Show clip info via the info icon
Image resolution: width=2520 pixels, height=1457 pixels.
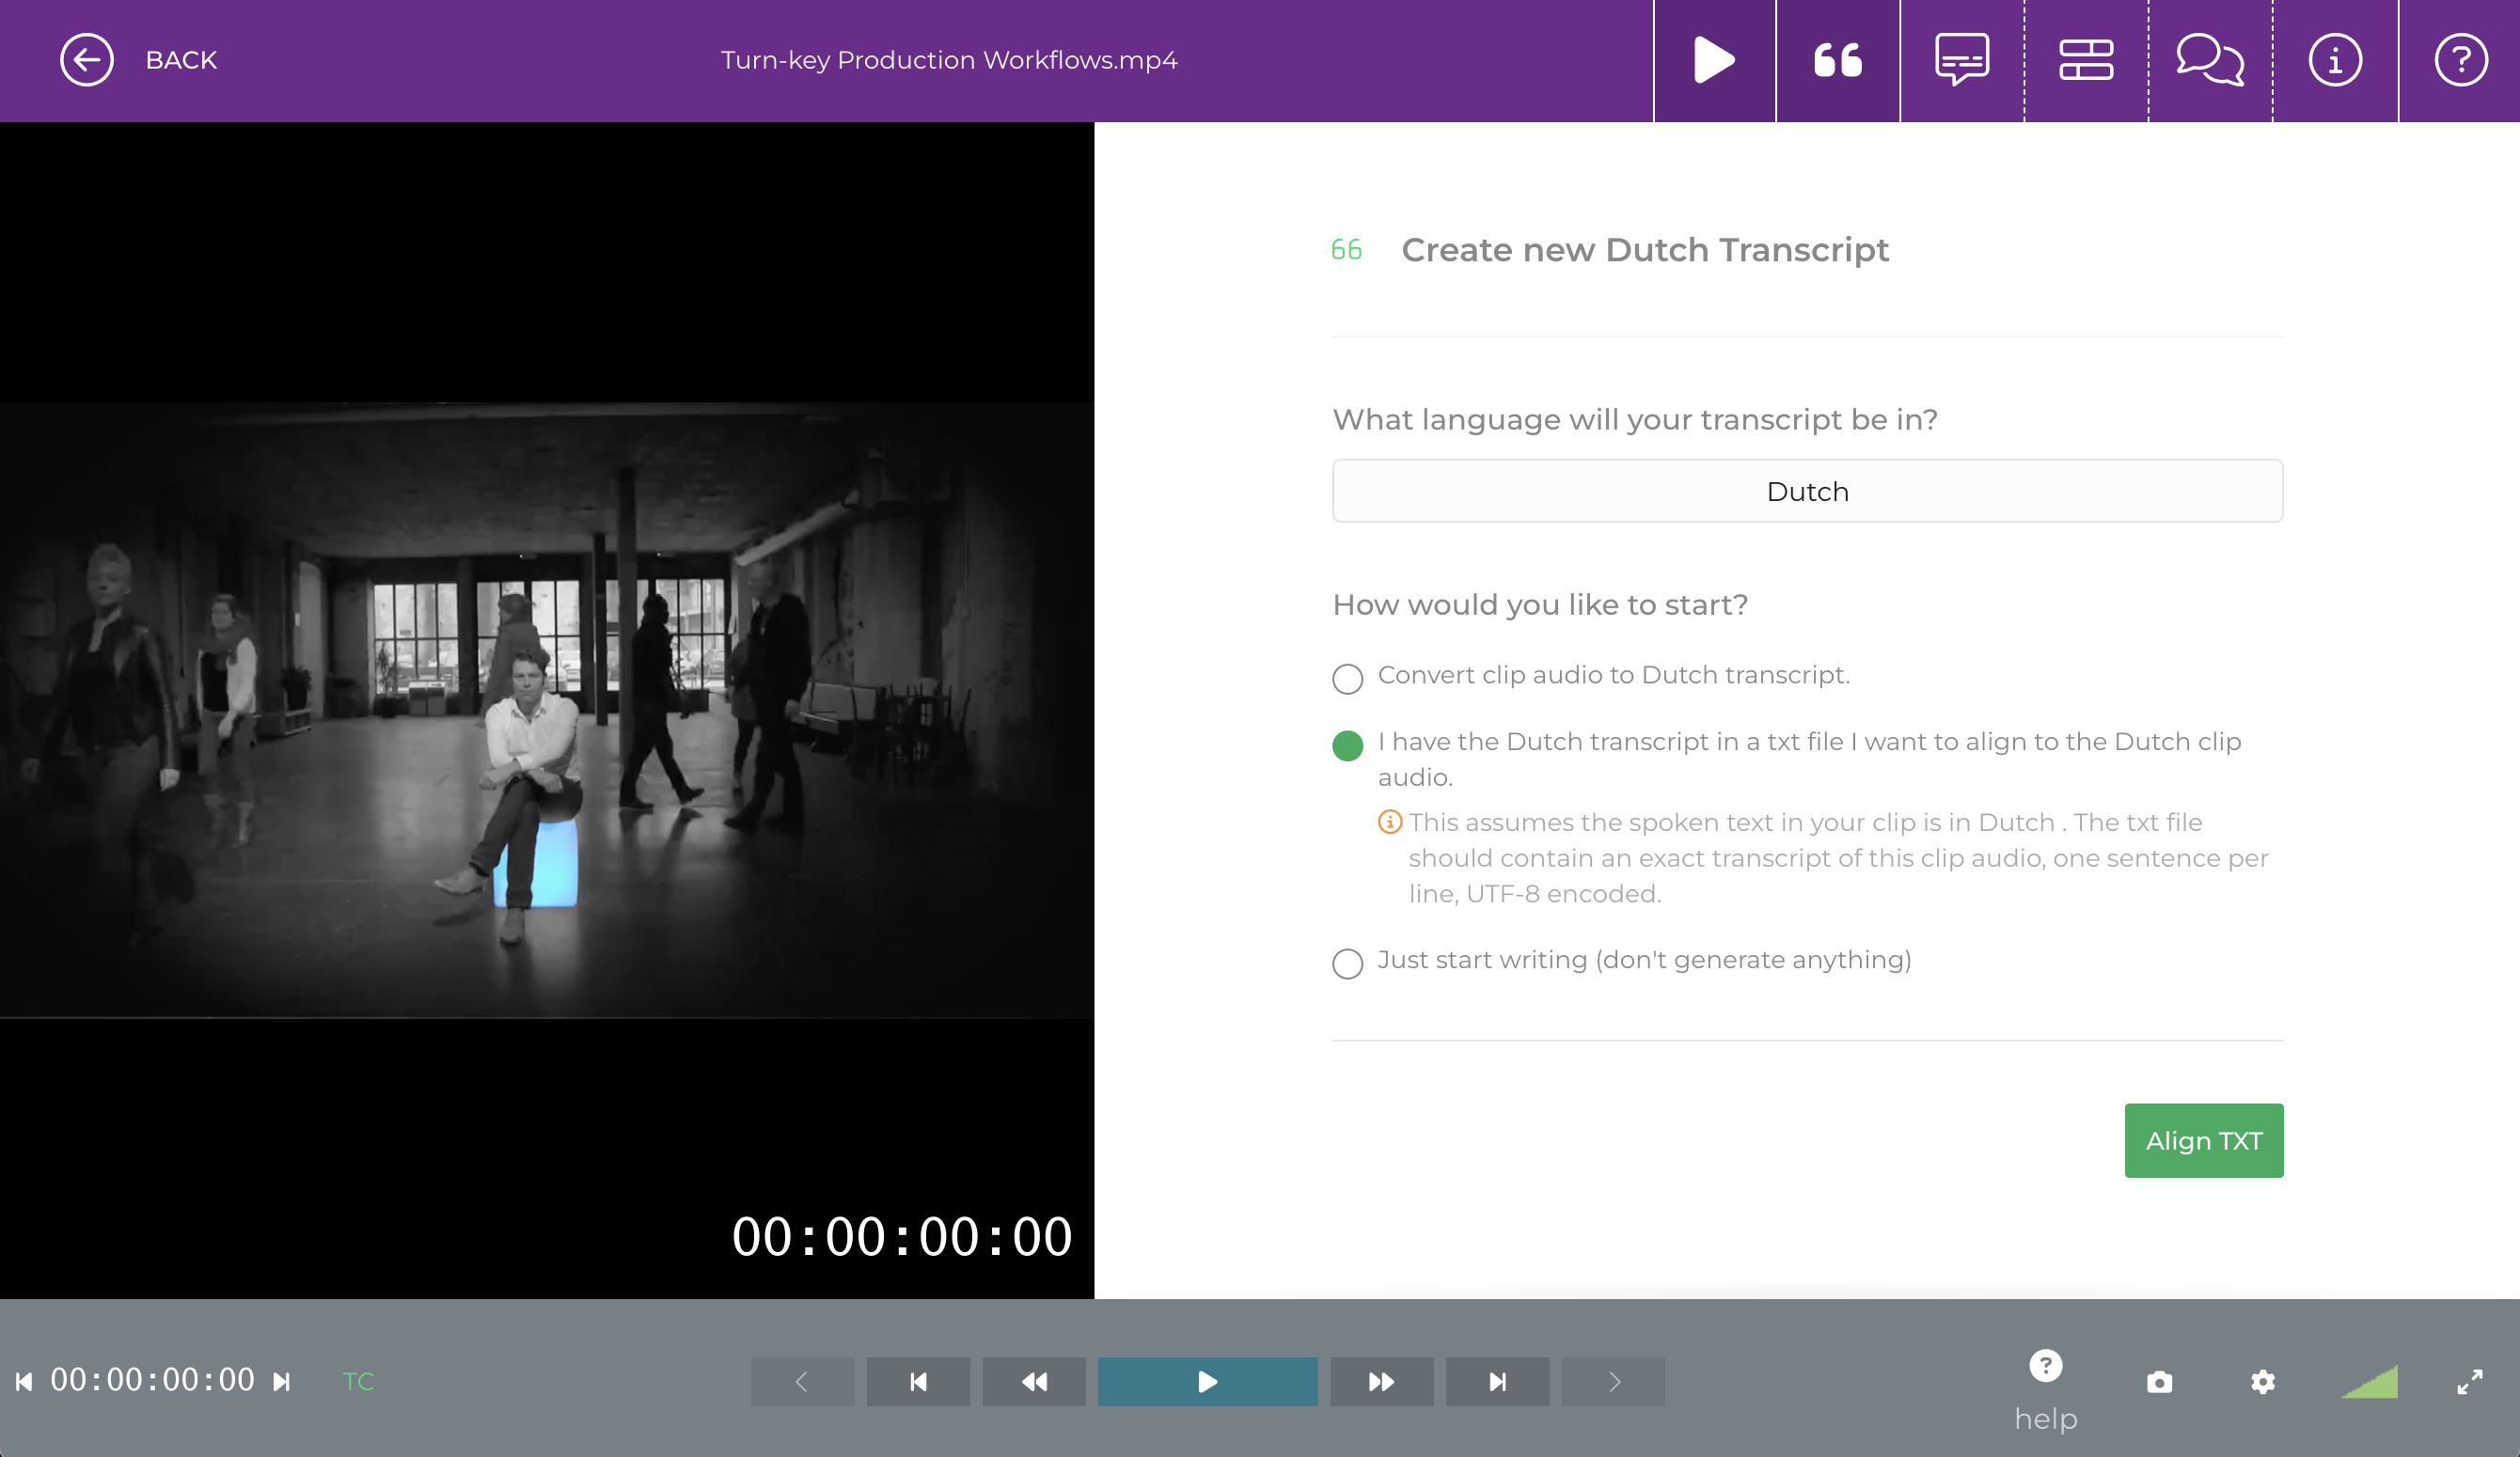click(2335, 60)
